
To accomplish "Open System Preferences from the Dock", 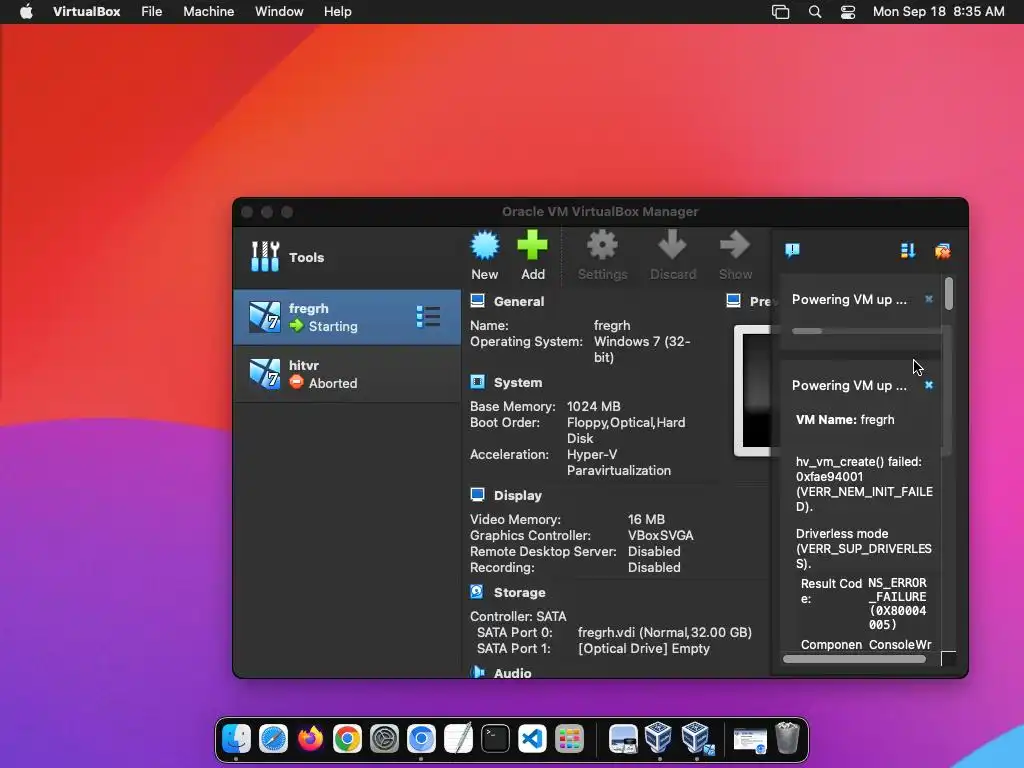I will coord(385,739).
